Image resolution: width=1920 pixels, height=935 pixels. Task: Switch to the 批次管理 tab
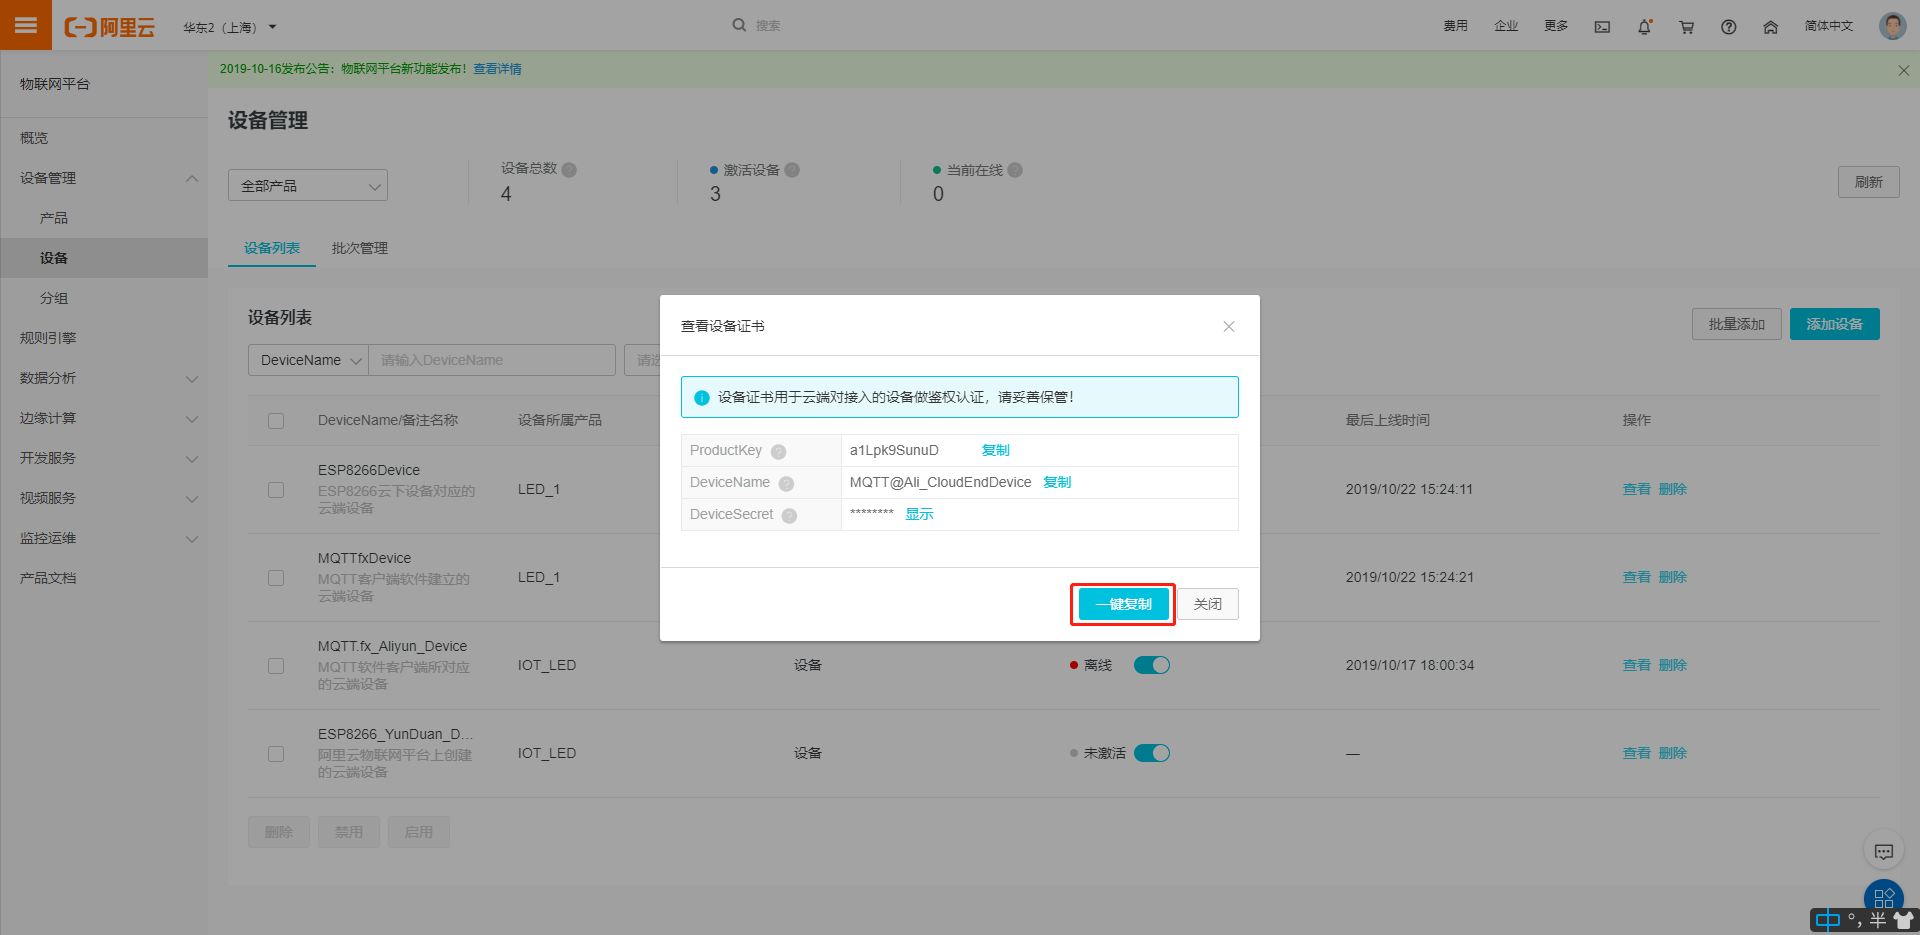pos(358,248)
